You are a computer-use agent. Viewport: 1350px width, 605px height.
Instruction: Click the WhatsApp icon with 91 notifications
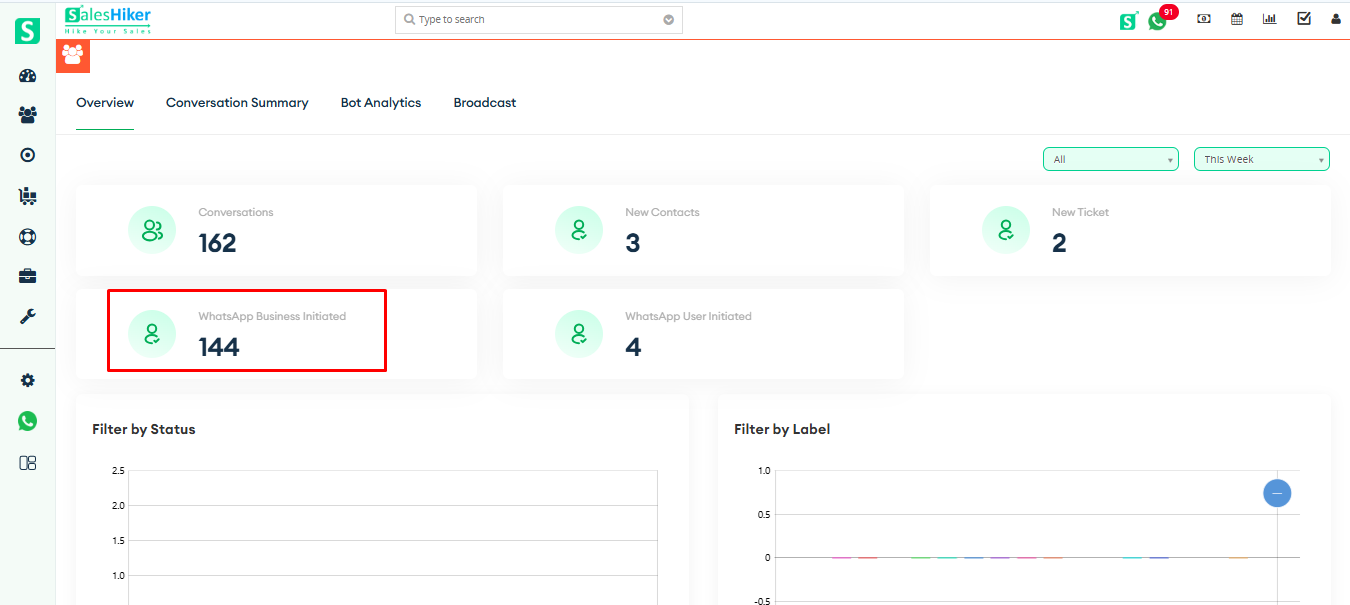tap(1158, 20)
